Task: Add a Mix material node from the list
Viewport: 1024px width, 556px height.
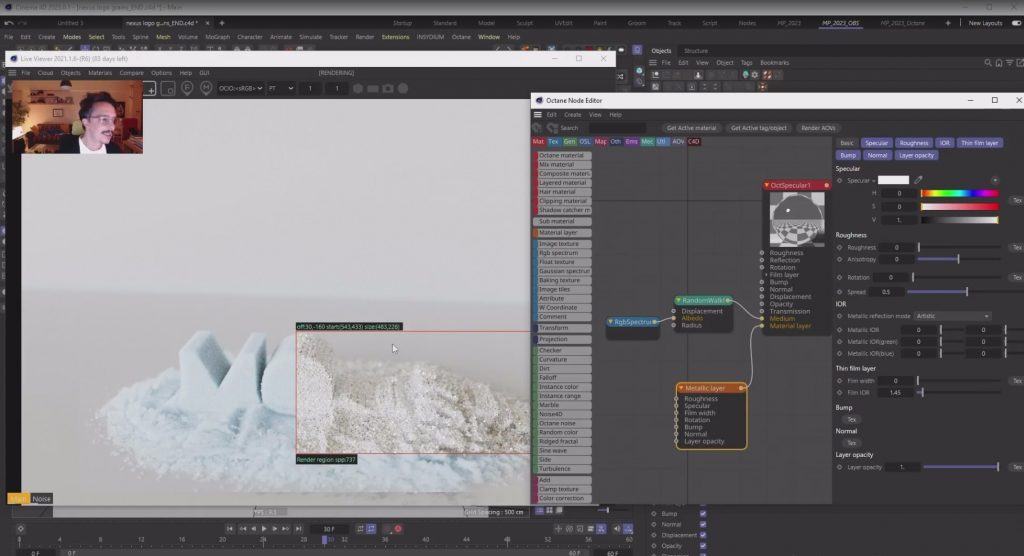Action: (x=564, y=165)
